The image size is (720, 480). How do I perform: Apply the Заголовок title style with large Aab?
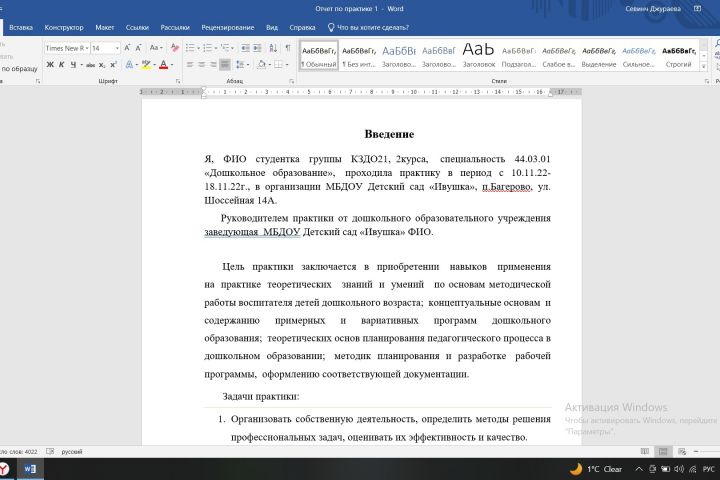point(478,56)
